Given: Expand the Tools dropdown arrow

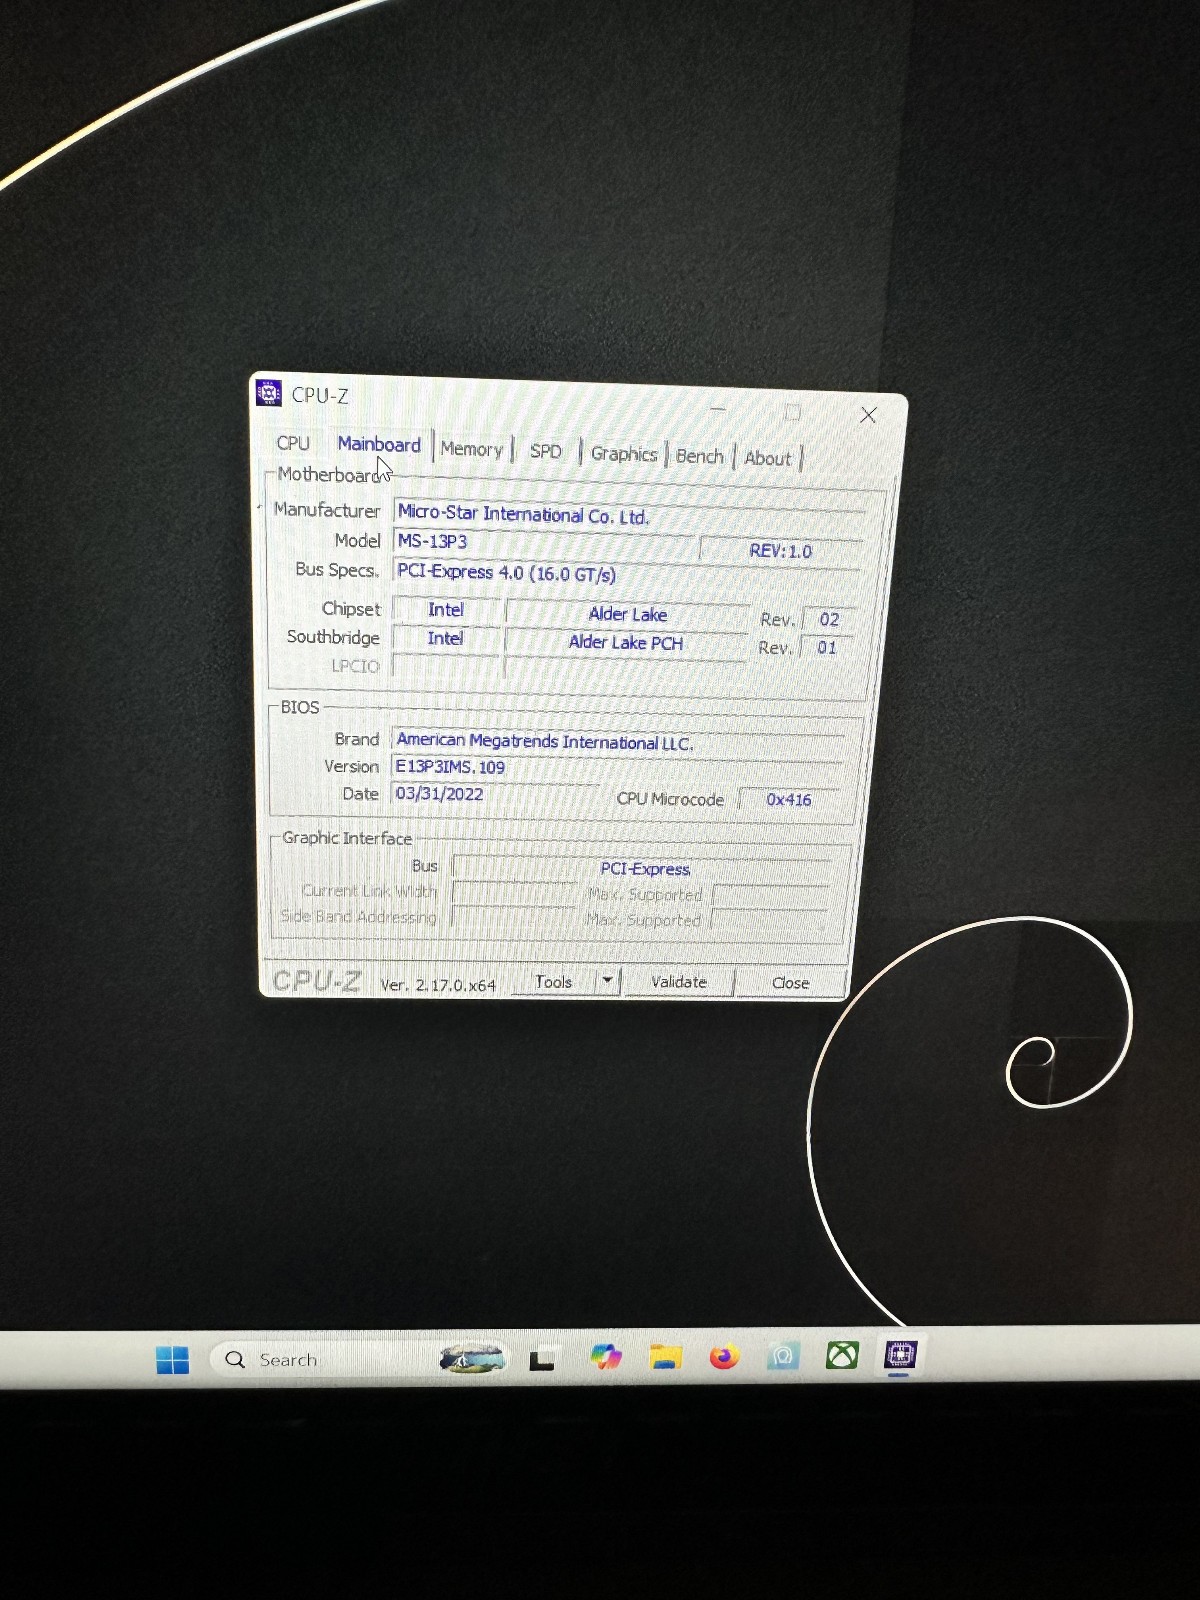Looking at the screenshot, I should tap(608, 982).
